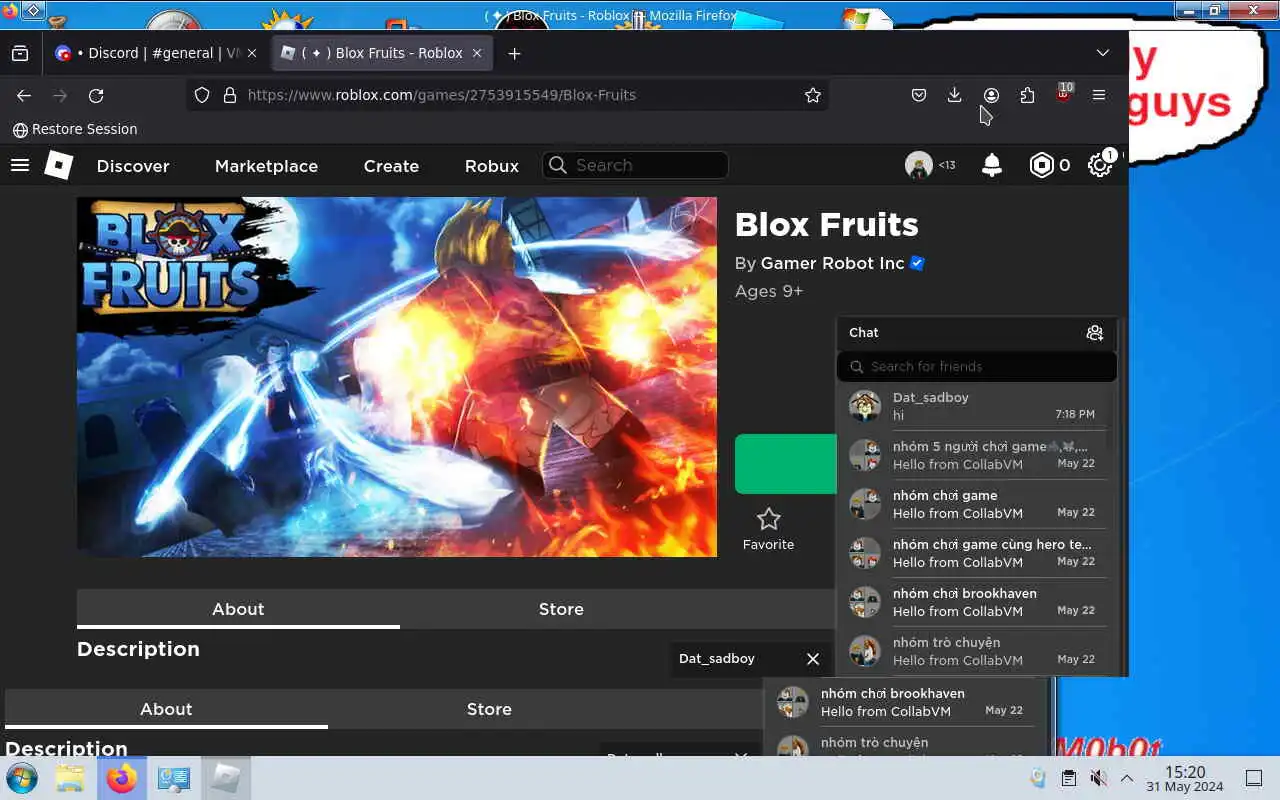Viewport: 1280px width, 800px height.
Task: Open the 'nhóm 5 người chơi game' chat
Action: click(x=977, y=455)
